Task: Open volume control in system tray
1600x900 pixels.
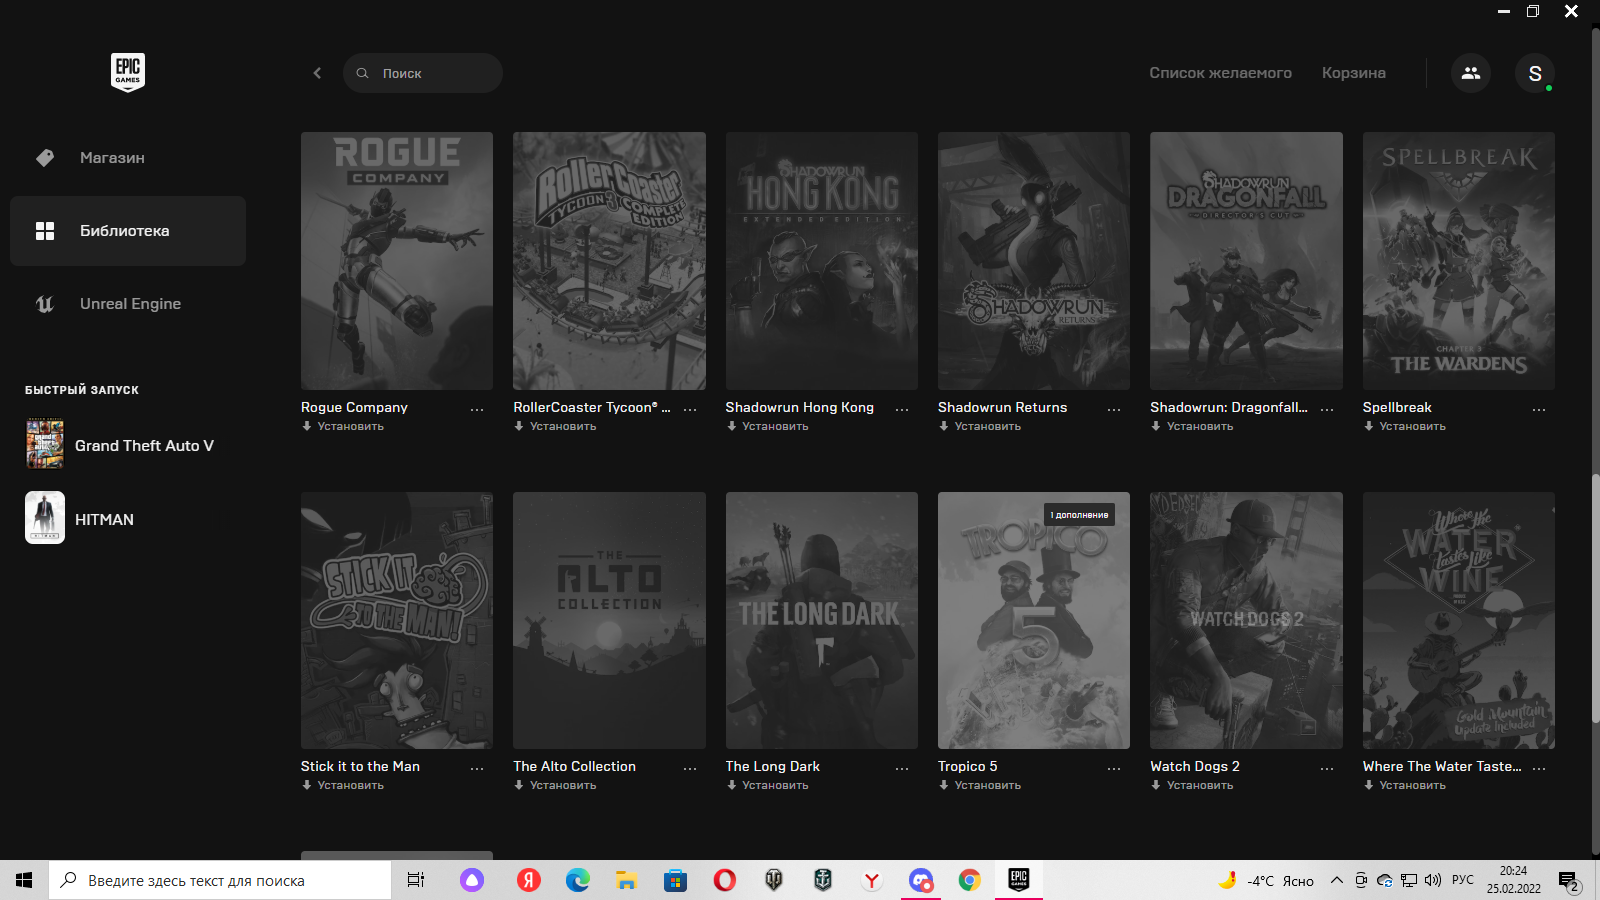Action: [x=1433, y=880]
